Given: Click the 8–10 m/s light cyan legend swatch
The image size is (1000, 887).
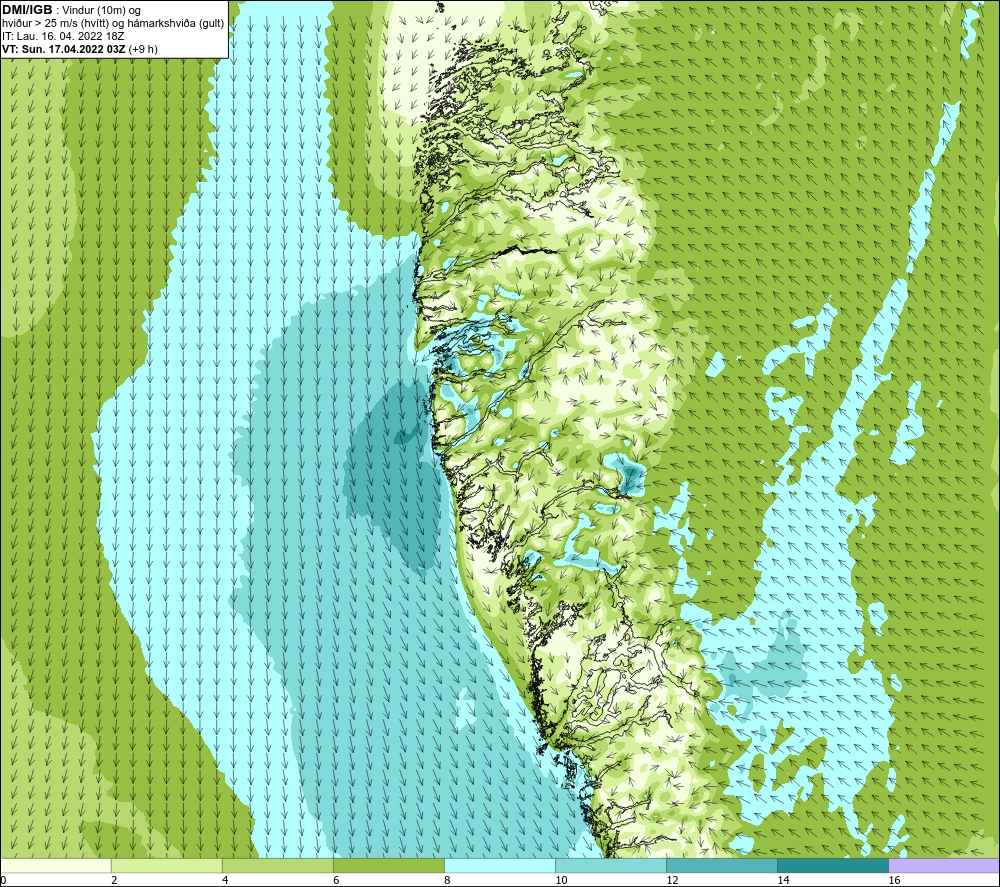Looking at the screenshot, I should pyautogui.click(x=500, y=866).
